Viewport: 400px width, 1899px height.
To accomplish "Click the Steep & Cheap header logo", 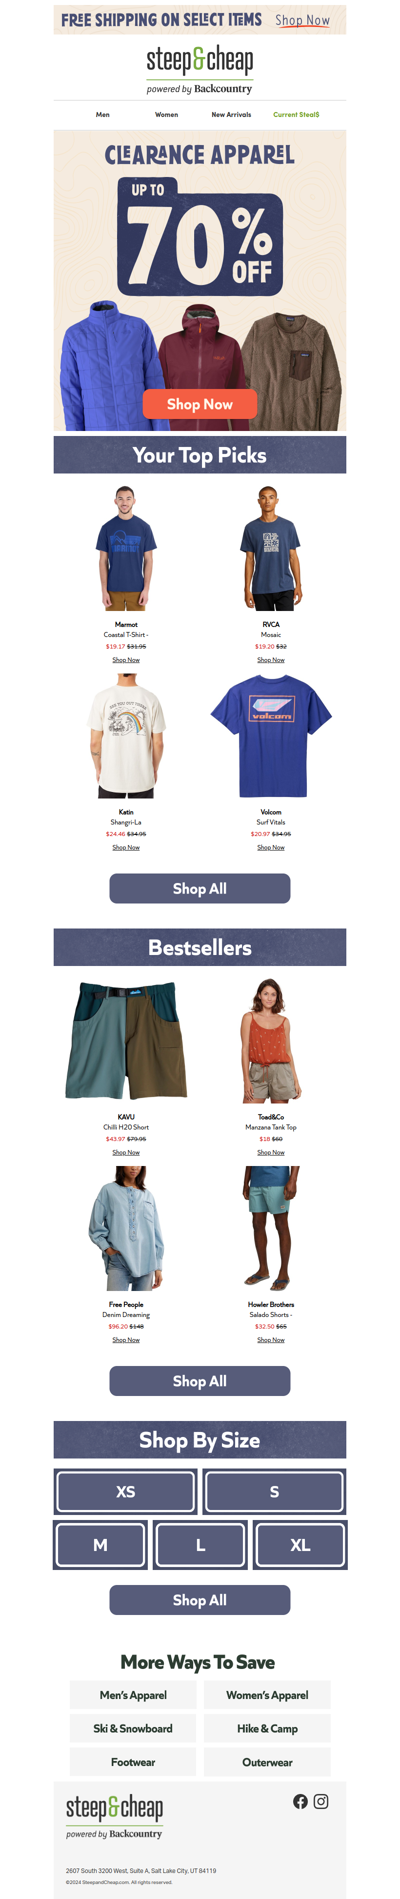I will [200, 69].
